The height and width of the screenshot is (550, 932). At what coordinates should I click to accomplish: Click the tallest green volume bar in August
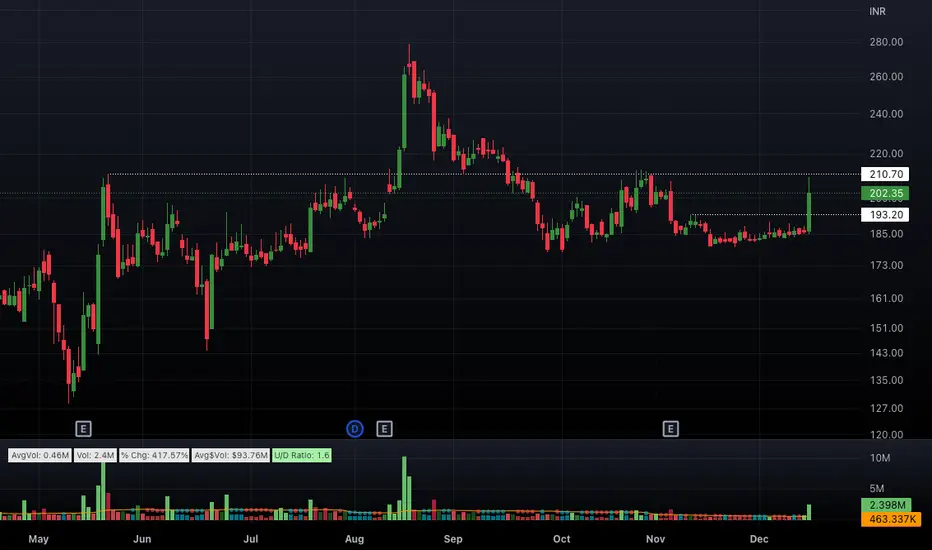(404, 488)
